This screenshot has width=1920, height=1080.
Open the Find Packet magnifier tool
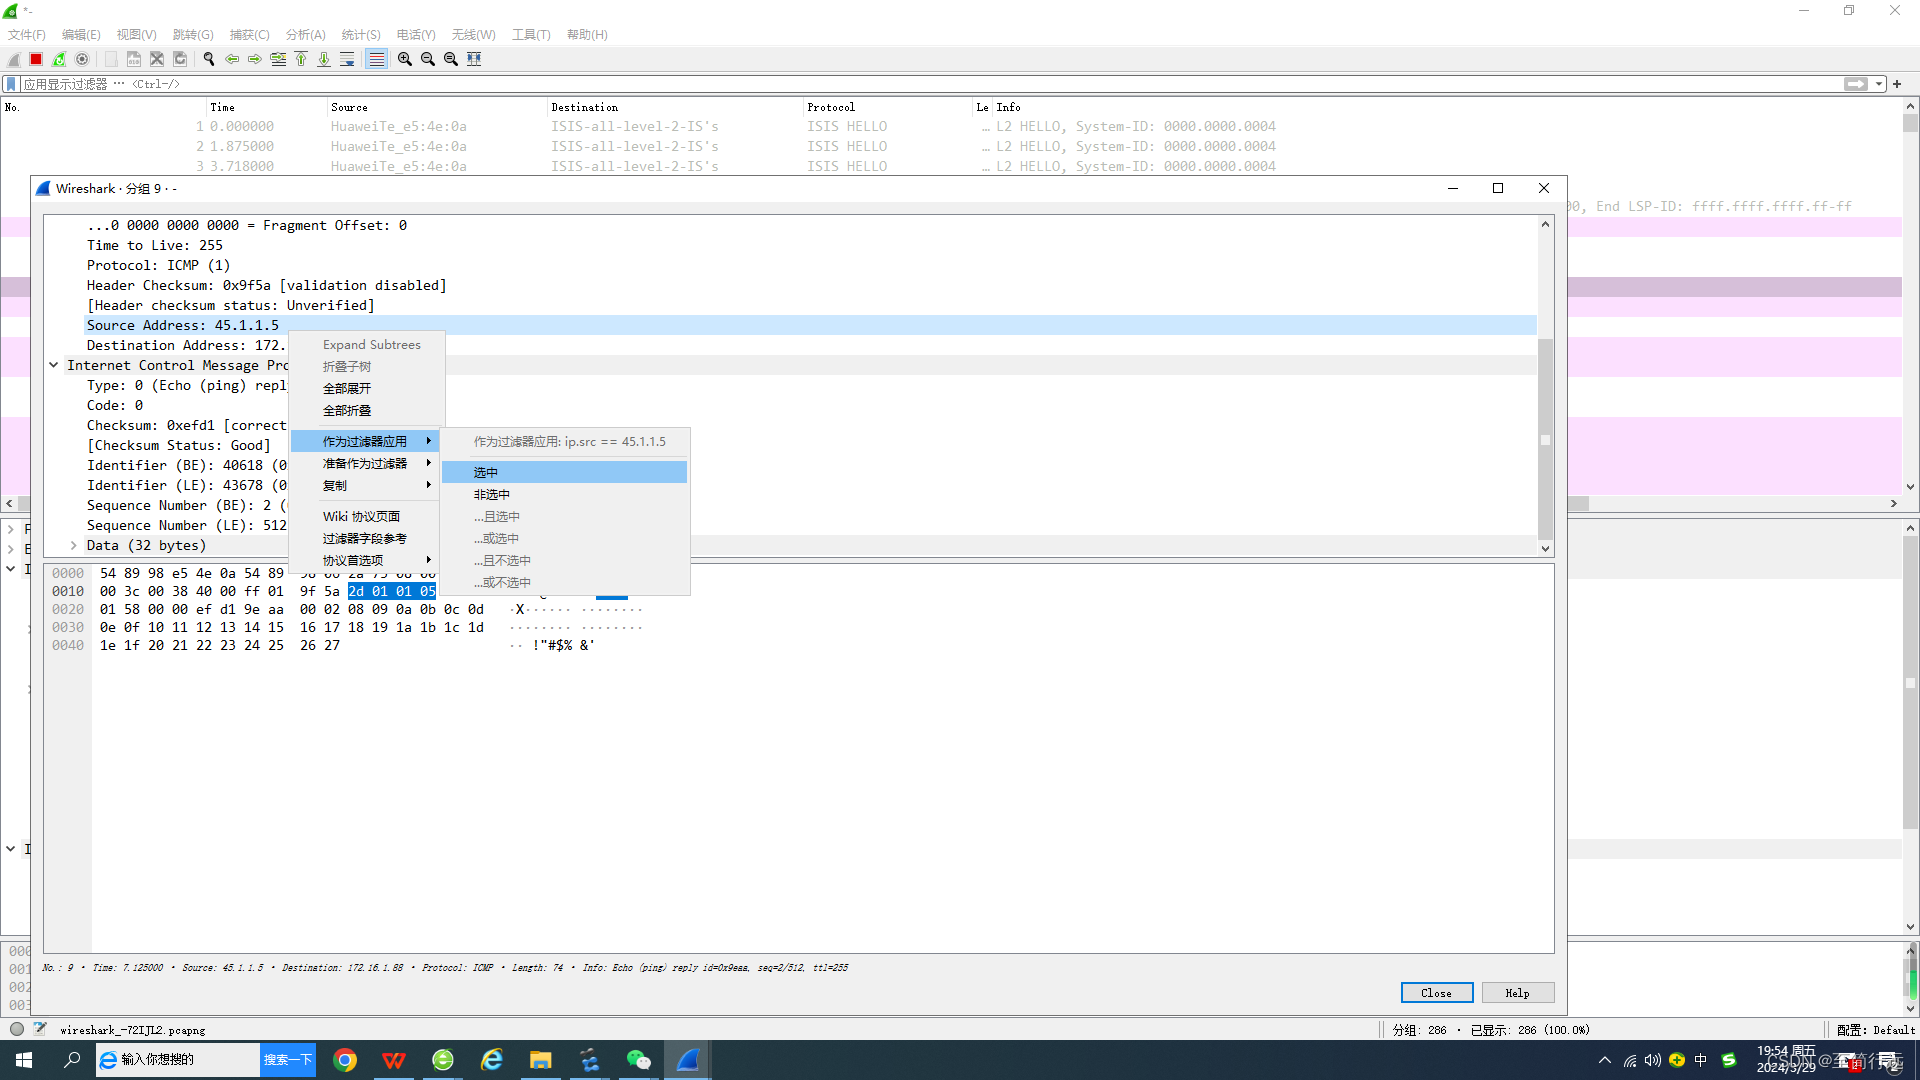click(x=209, y=59)
